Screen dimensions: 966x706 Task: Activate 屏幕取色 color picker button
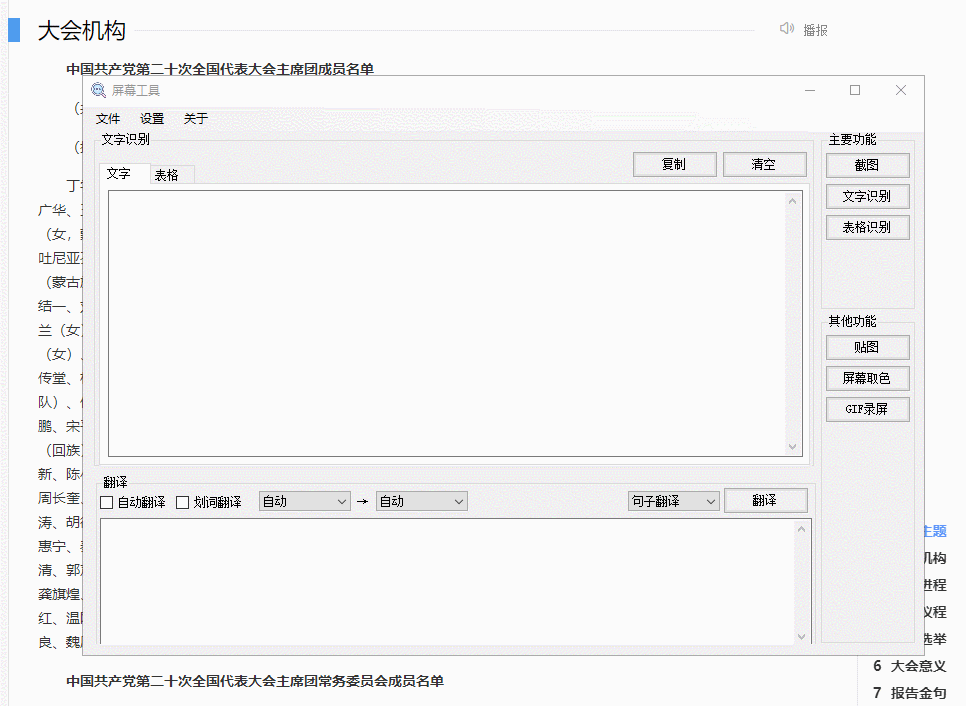(867, 378)
